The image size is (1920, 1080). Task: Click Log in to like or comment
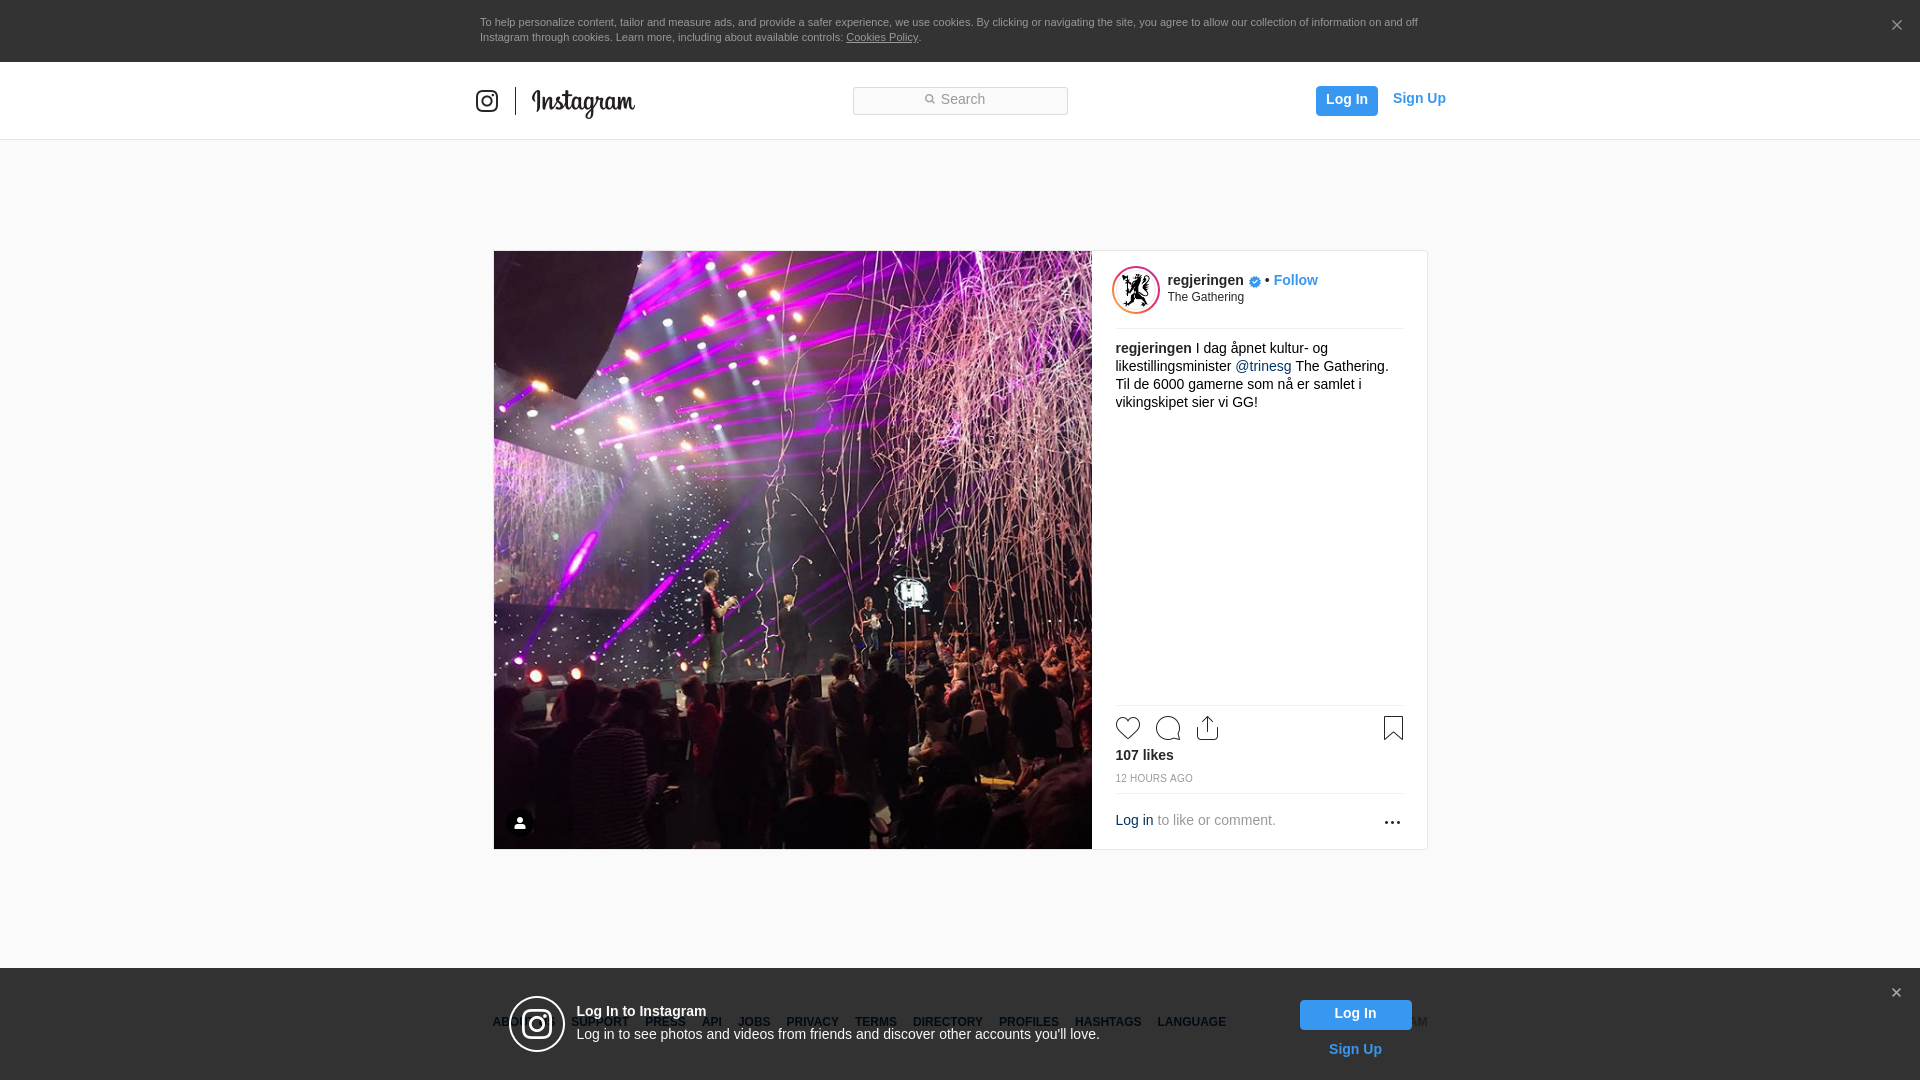click(1134, 820)
